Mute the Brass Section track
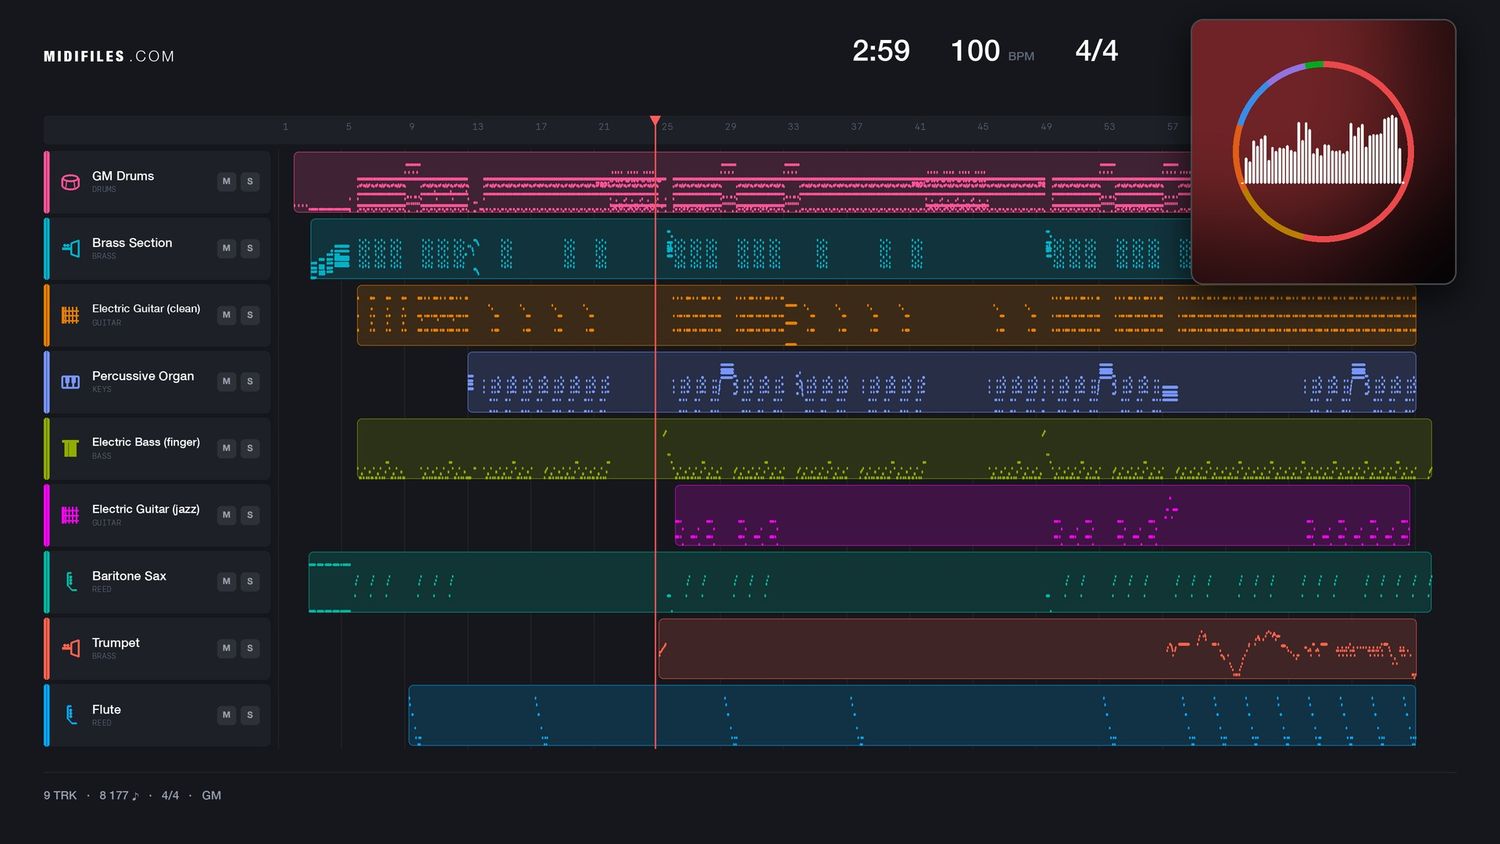This screenshot has height=844, width=1500. tap(227, 248)
